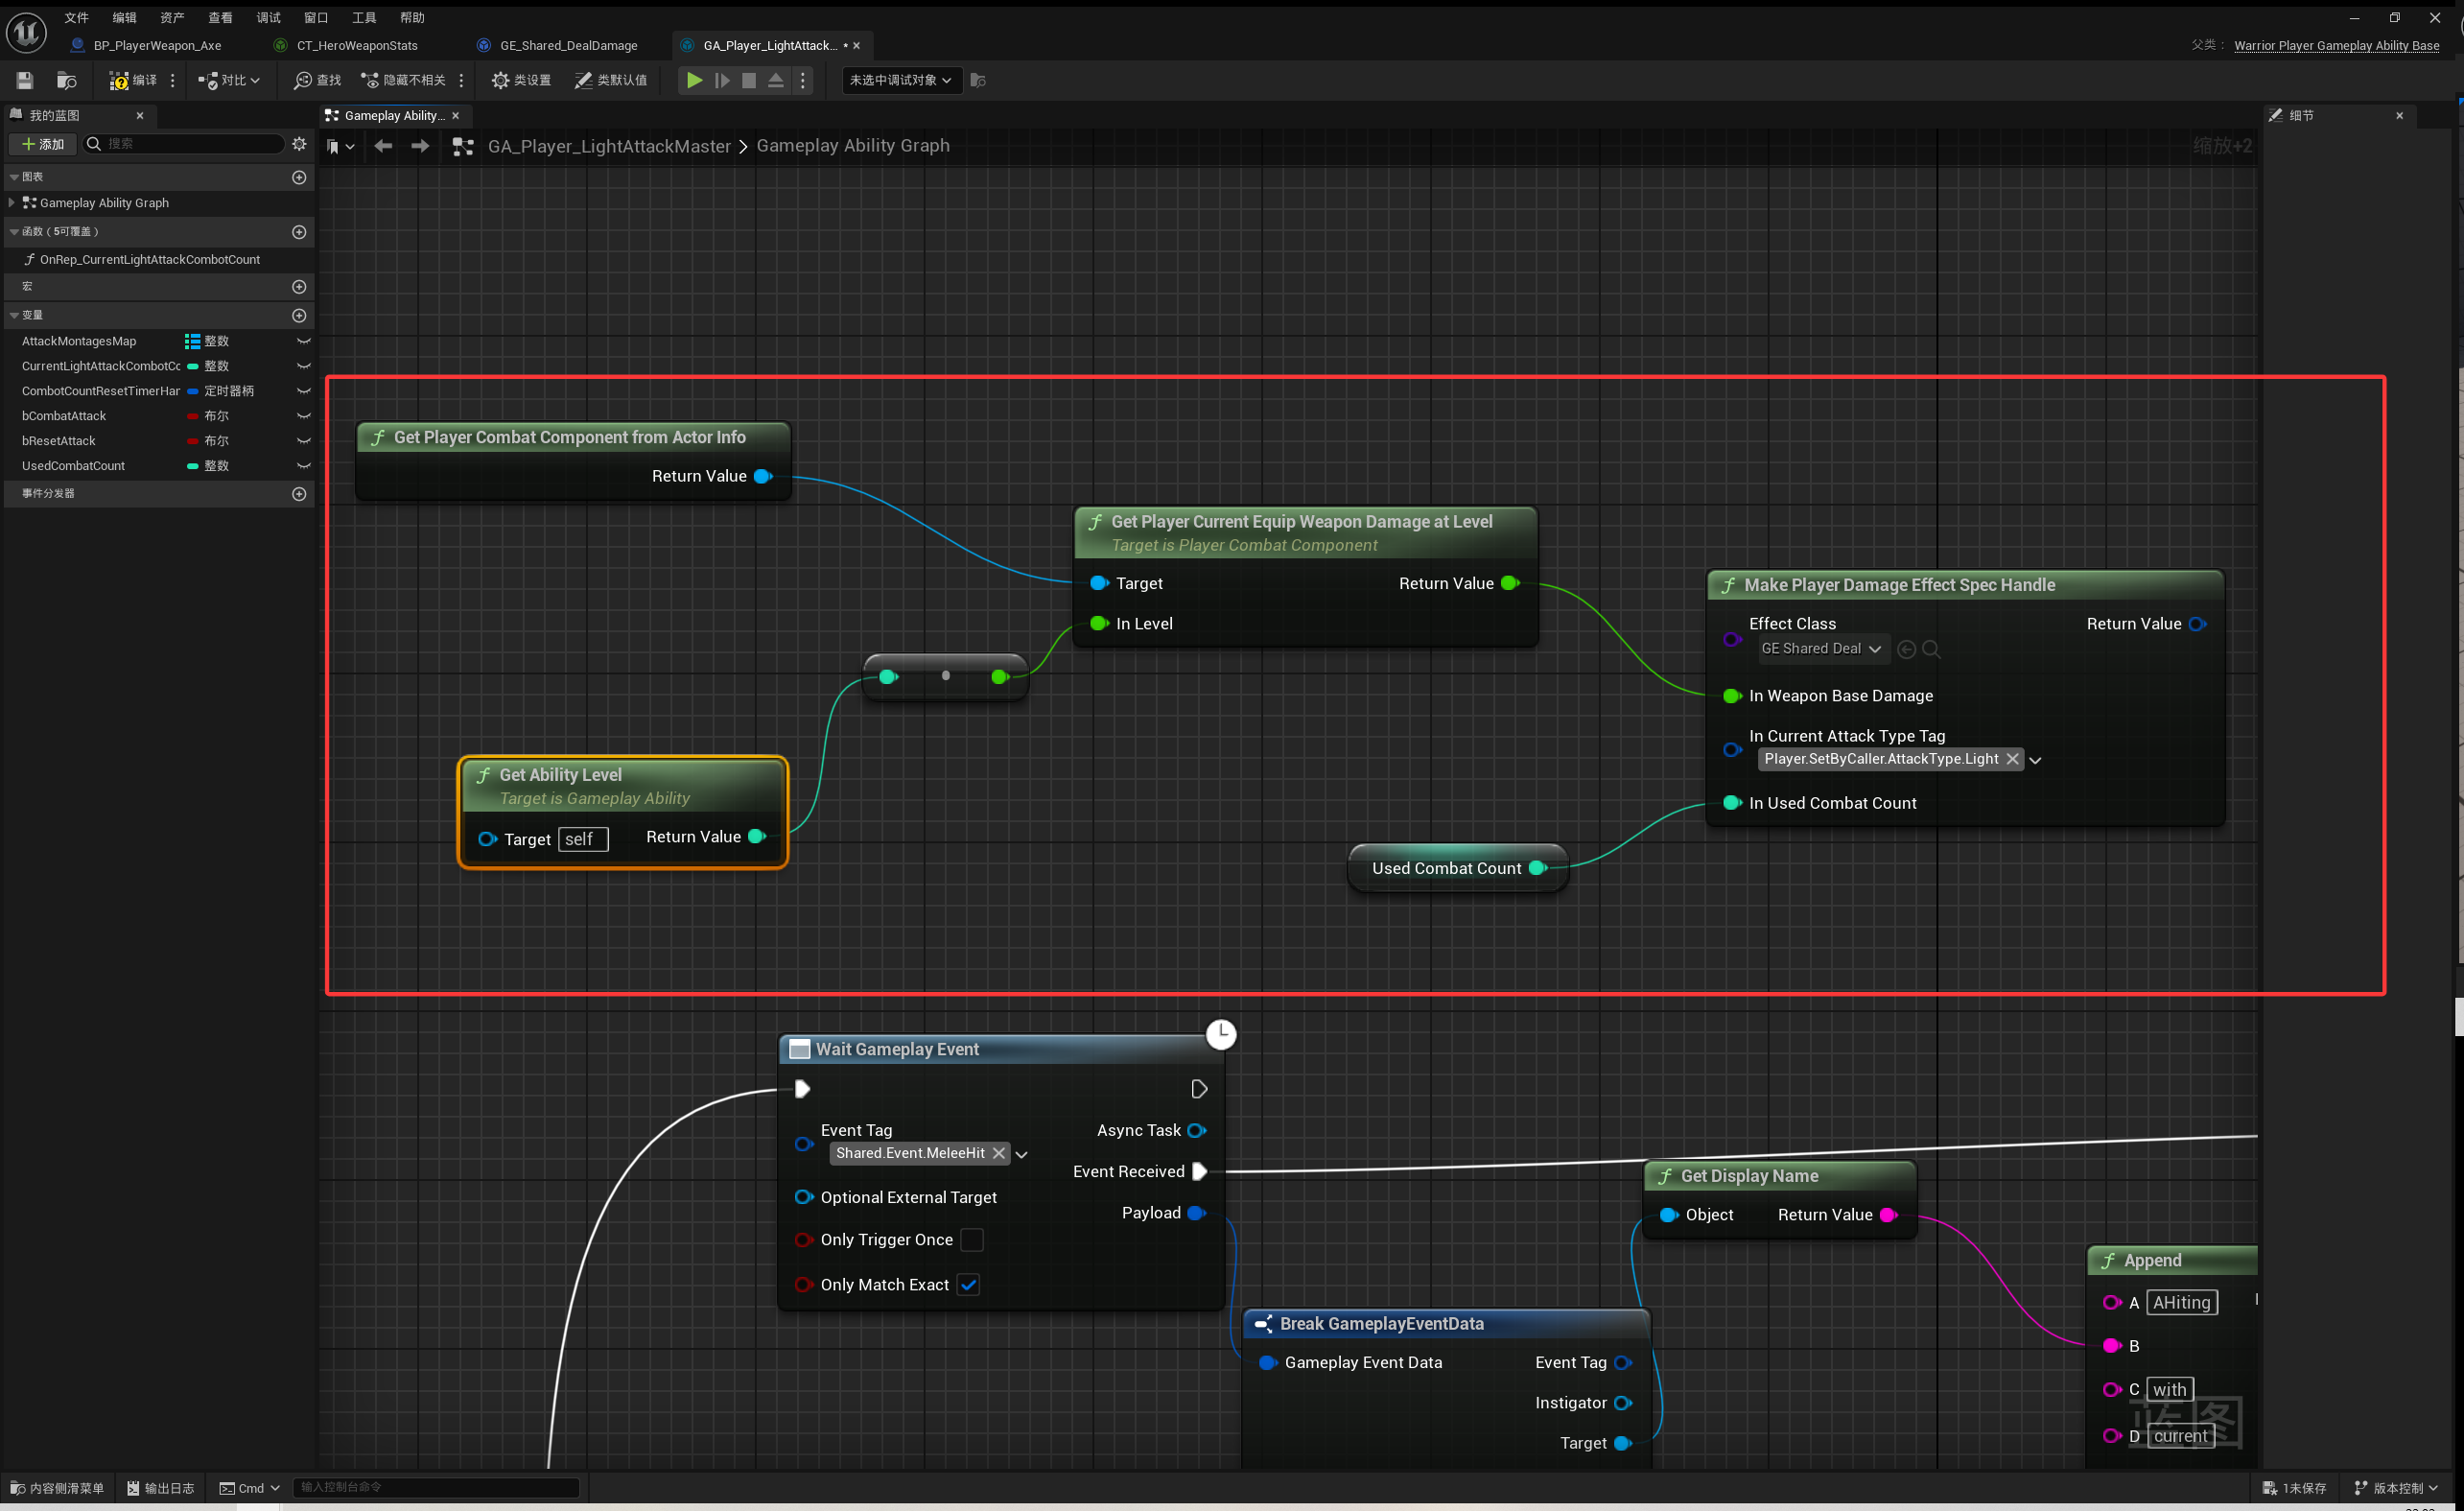Enable the Only Trigger Once checkbox
This screenshot has width=2464, height=1511.
click(971, 1239)
